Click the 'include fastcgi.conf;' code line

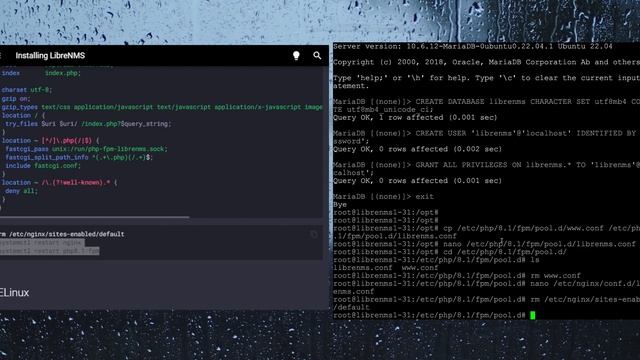pyautogui.click(x=43, y=166)
